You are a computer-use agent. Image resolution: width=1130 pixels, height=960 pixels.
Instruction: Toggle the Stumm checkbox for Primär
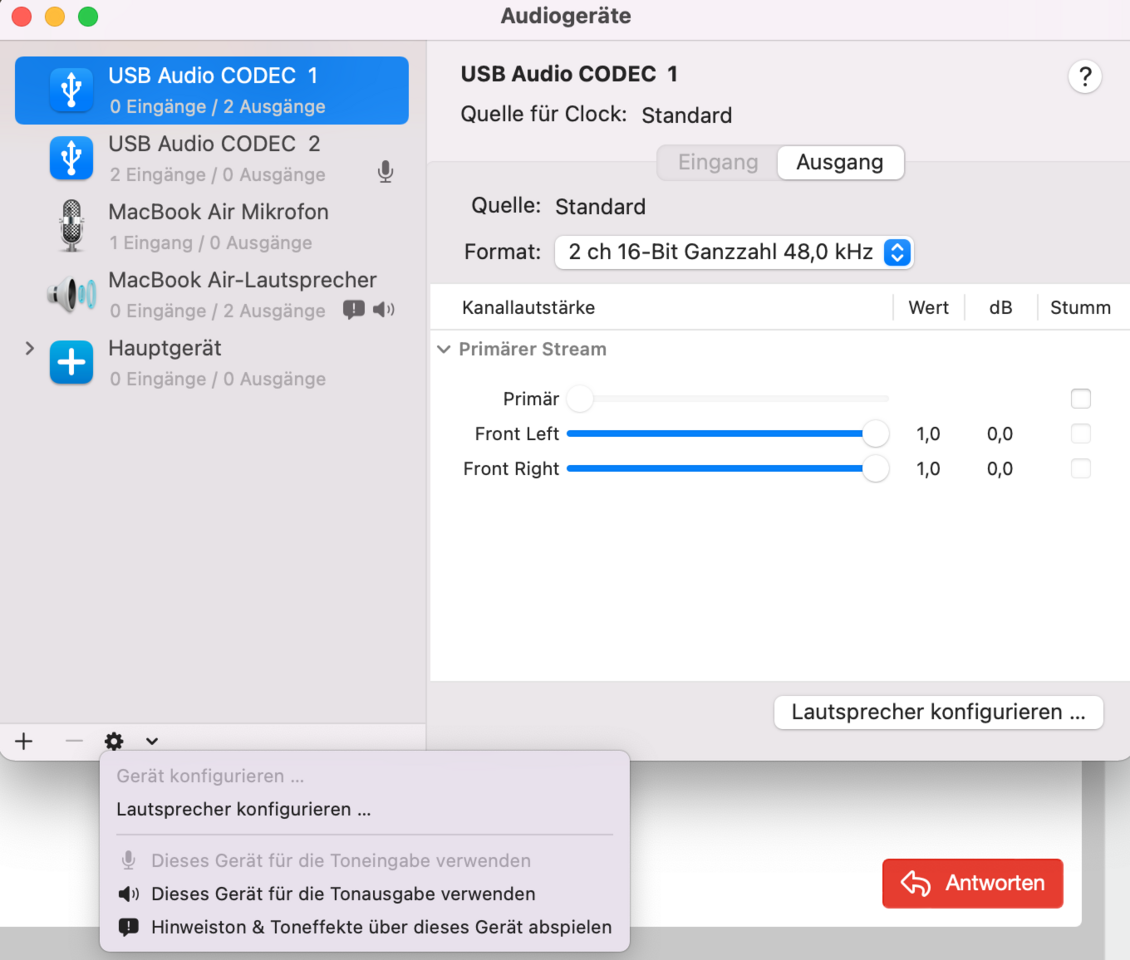(1080, 399)
